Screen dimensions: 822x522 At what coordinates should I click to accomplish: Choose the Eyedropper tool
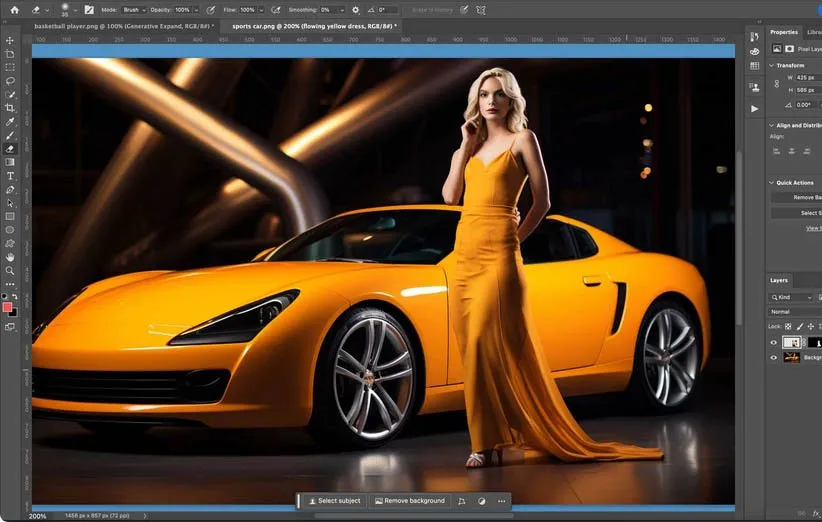tap(10, 122)
